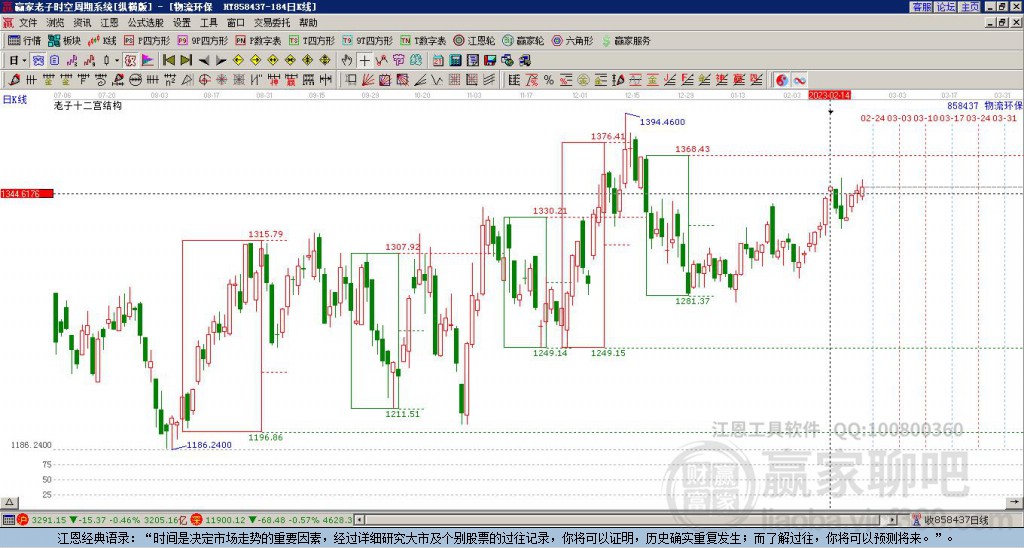Click the 1394.4600 high price label
The width and height of the screenshot is (1024, 548).
click(x=662, y=122)
